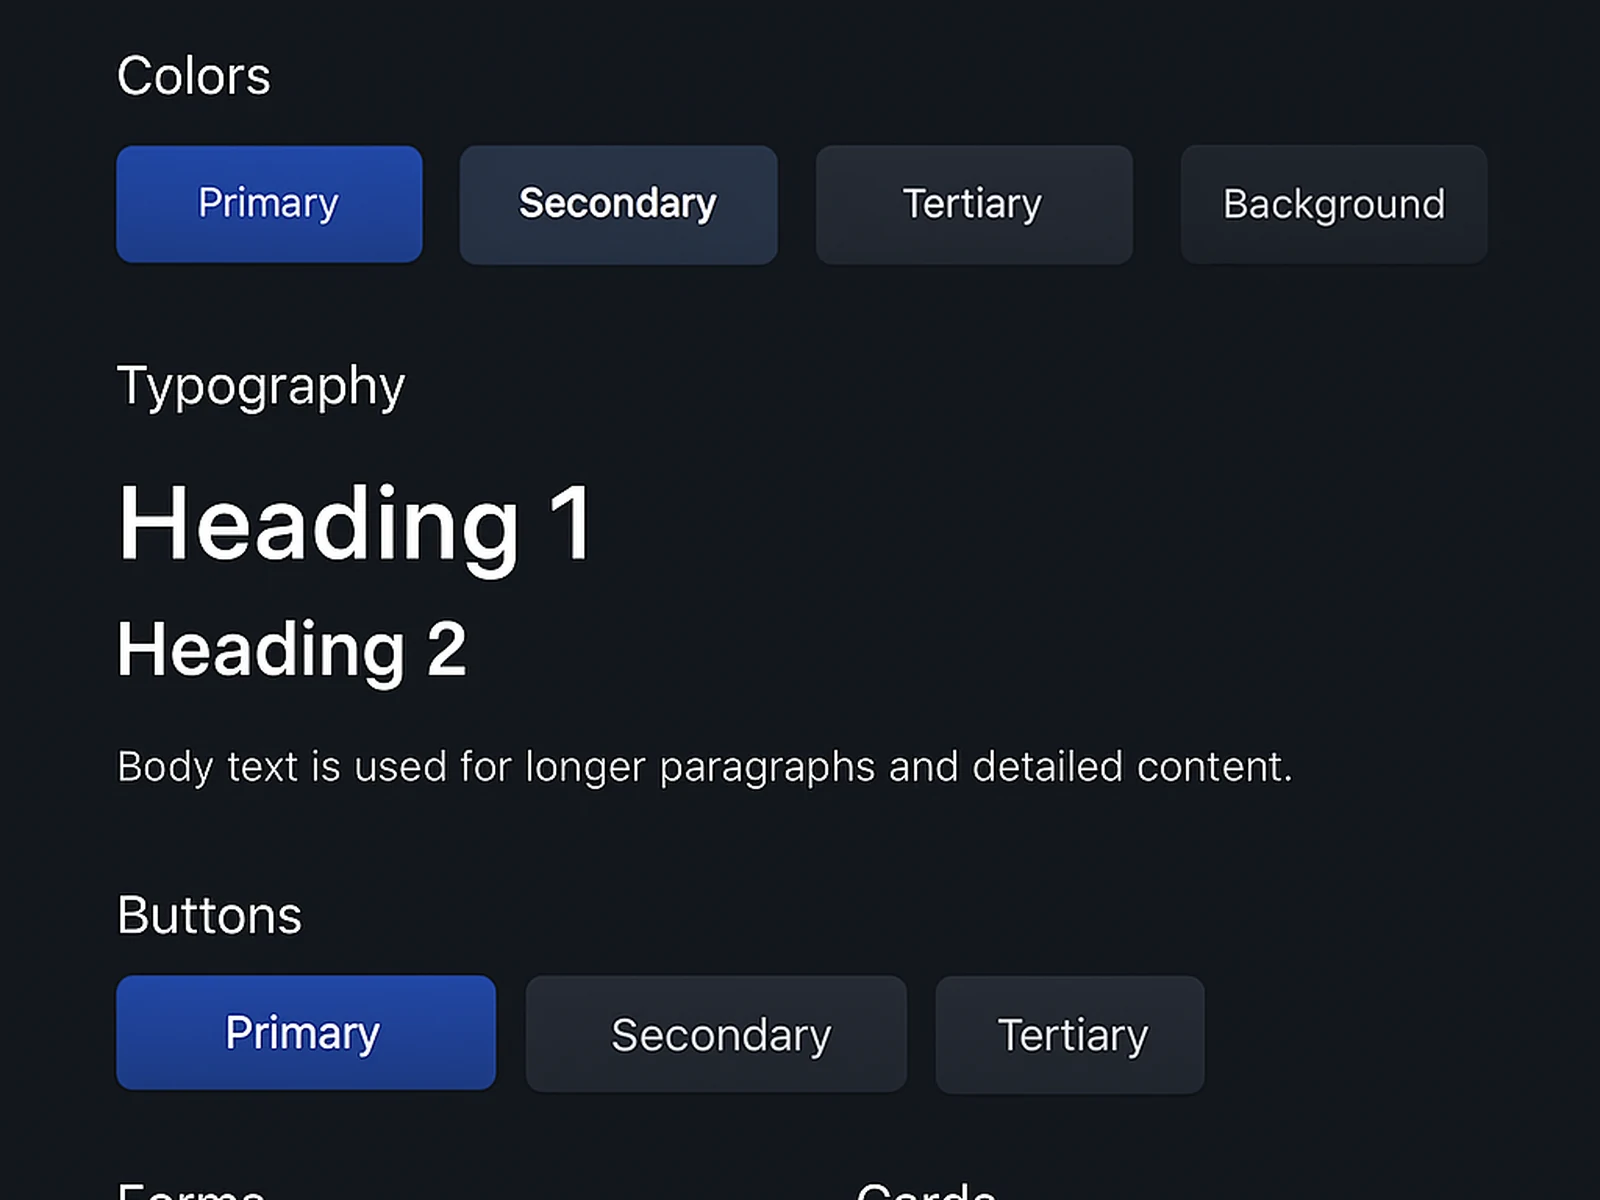Click the partially visible Forms heading
Screen dimensions: 1600x1200
(x=191, y=1190)
